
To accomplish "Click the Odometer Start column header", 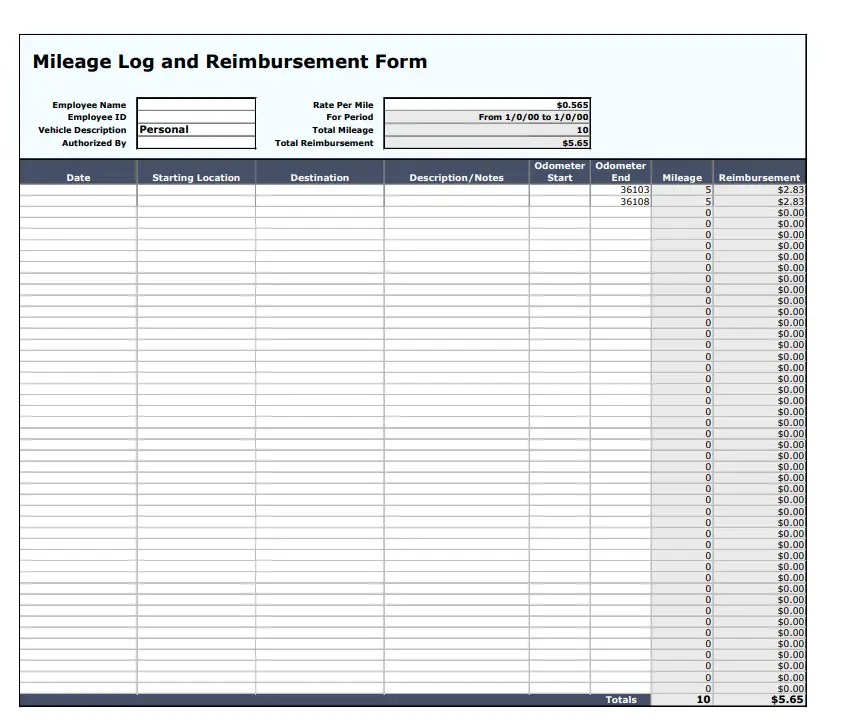I will (x=560, y=172).
